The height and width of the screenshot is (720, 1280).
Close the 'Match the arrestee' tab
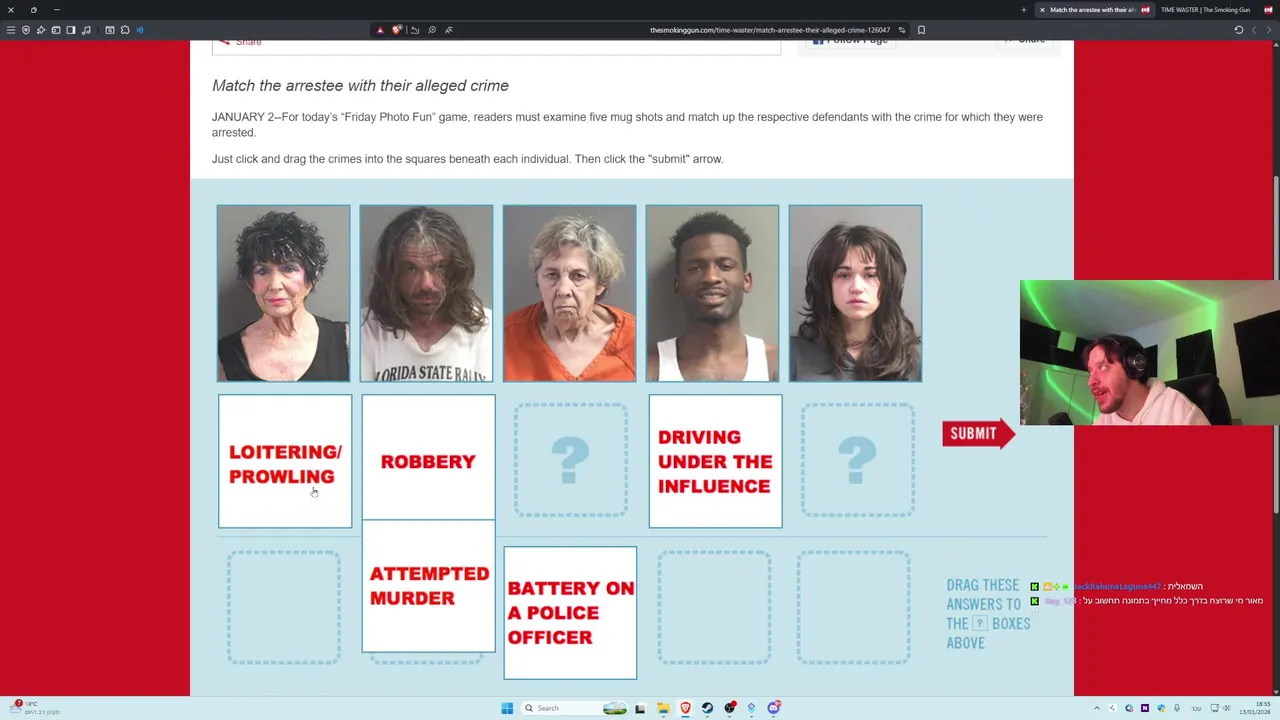(1042, 10)
